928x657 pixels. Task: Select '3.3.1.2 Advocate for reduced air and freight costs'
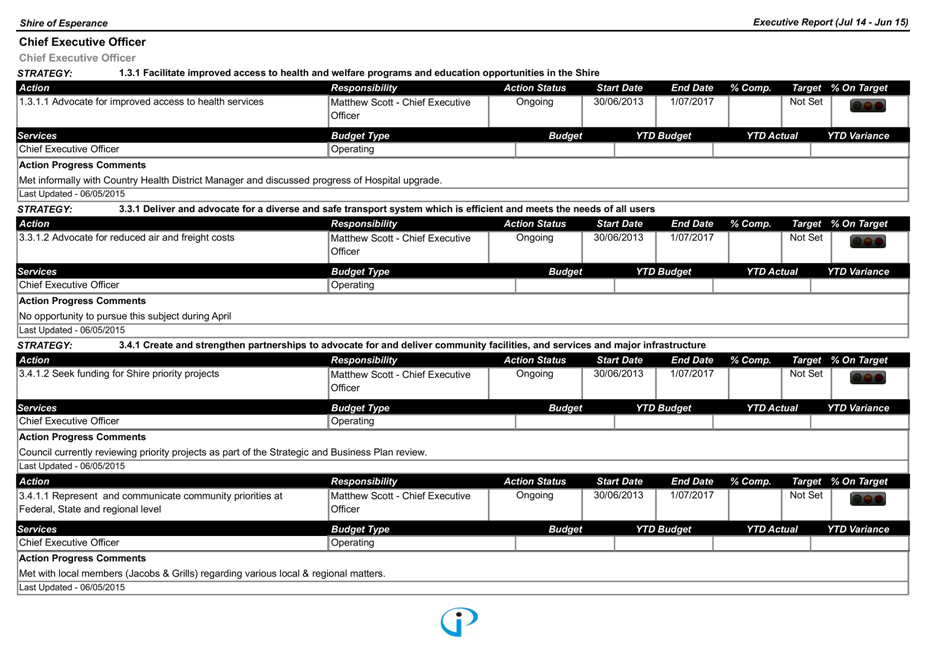127,237
